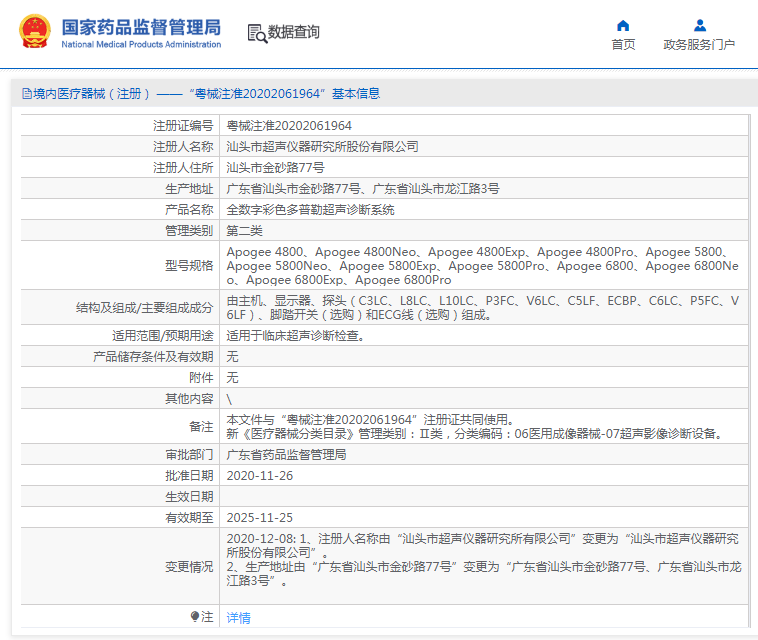This screenshot has height=640, width=758.
Task: Select the value 粤械注准20202061964 in 注册证编号 row
Action: tap(289, 126)
